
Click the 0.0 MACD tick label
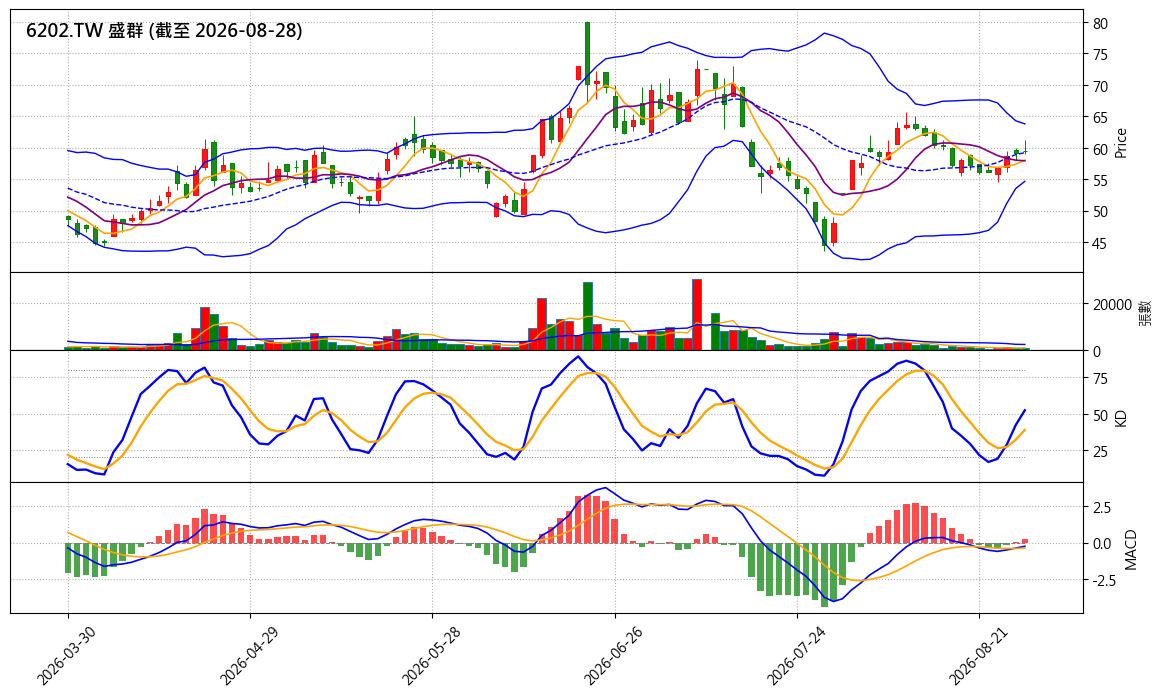pyautogui.click(x=1102, y=544)
